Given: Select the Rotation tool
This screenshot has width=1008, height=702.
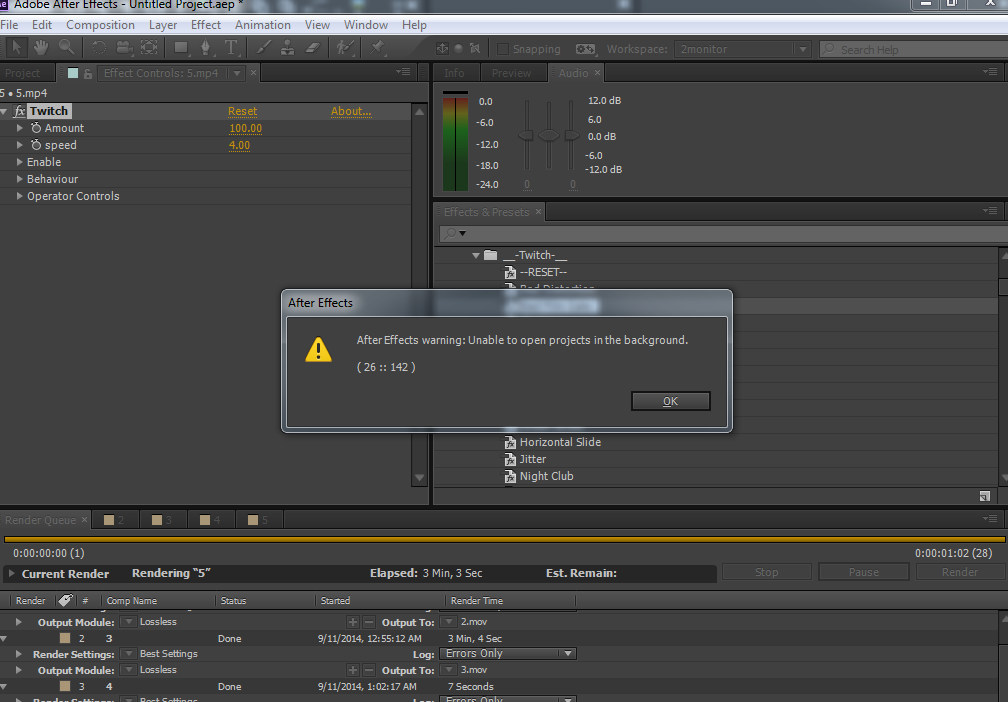Looking at the screenshot, I should (x=99, y=48).
